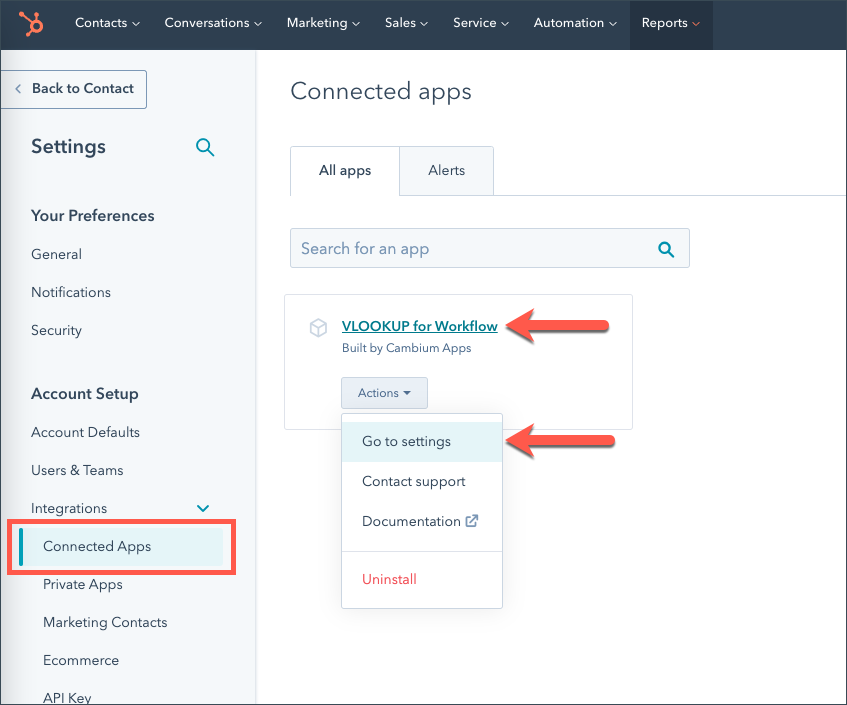The image size is (847, 705).
Task: Collapse the Integrations section chevron
Action: 203,508
